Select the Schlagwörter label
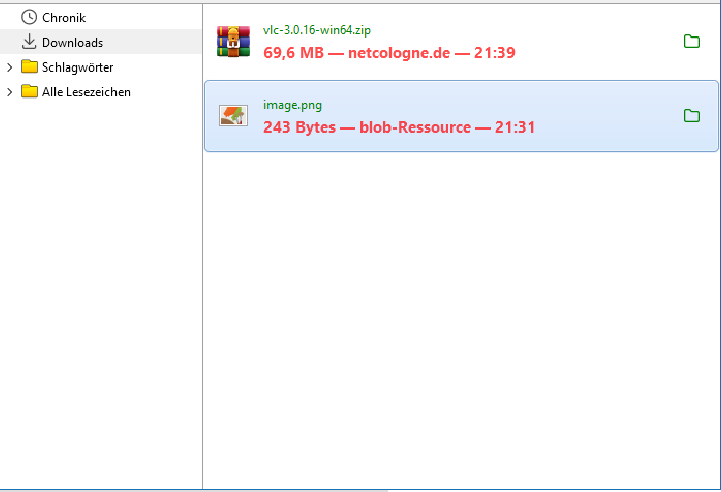 [x=77, y=68]
